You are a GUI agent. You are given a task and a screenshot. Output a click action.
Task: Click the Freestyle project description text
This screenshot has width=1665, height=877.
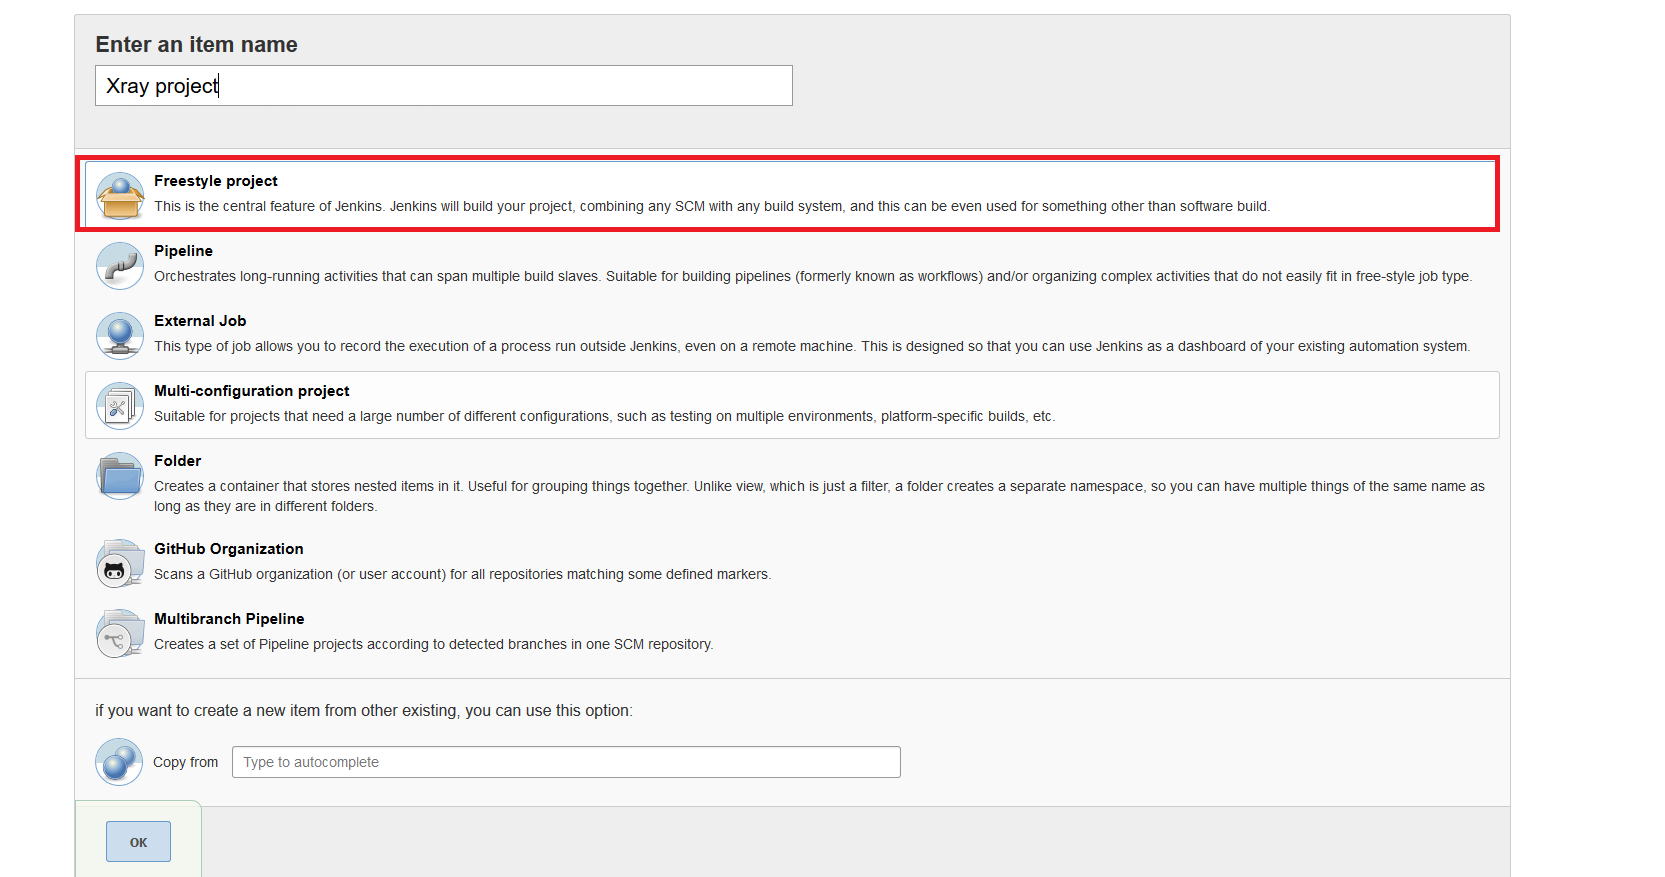(x=712, y=206)
